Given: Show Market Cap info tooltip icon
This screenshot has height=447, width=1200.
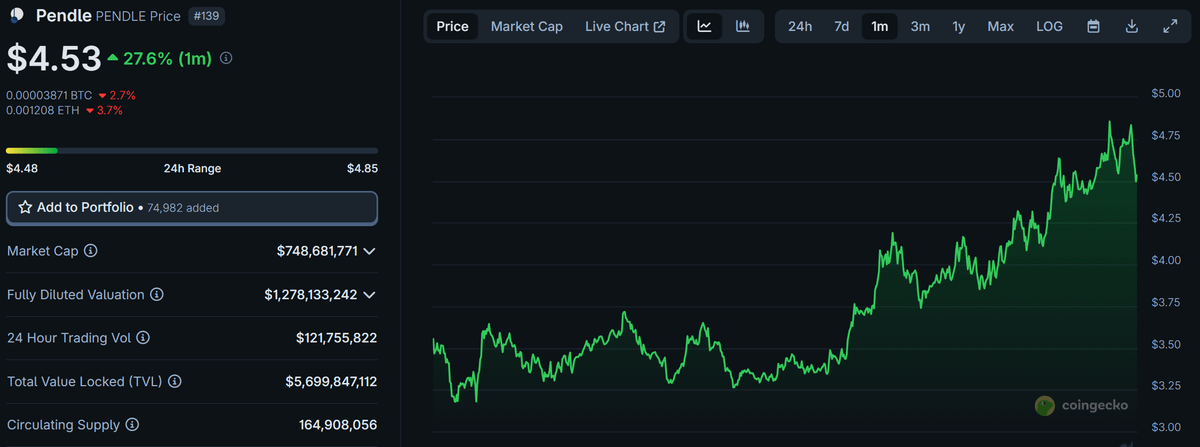Looking at the screenshot, I should (x=91, y=251).
